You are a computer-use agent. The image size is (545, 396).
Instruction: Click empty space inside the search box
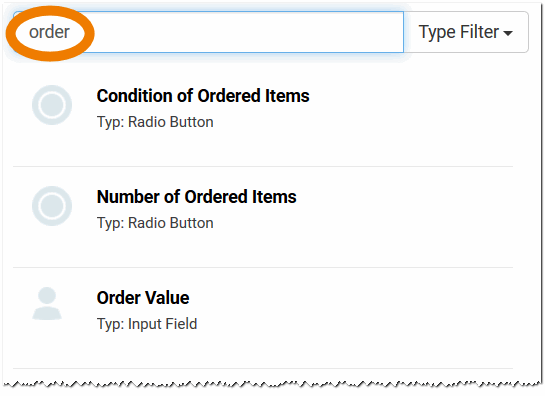tap(243, 32)
